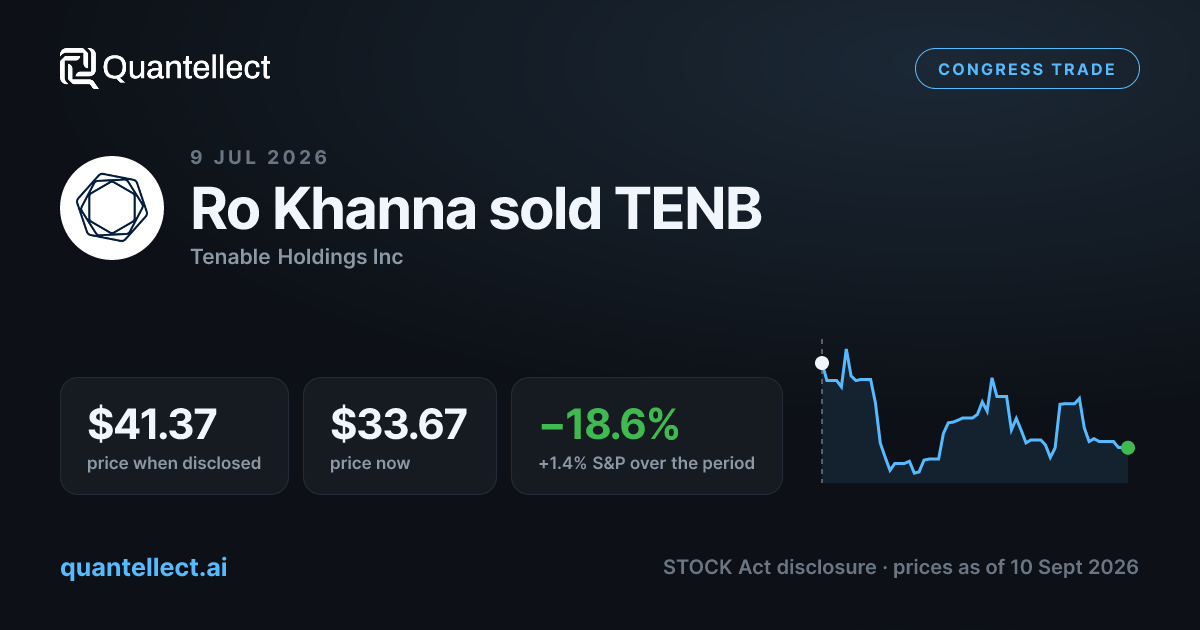1200x630 pixels.
Task: Click the Tenable Holdings Inc subtitle
Action: point(297,257)
